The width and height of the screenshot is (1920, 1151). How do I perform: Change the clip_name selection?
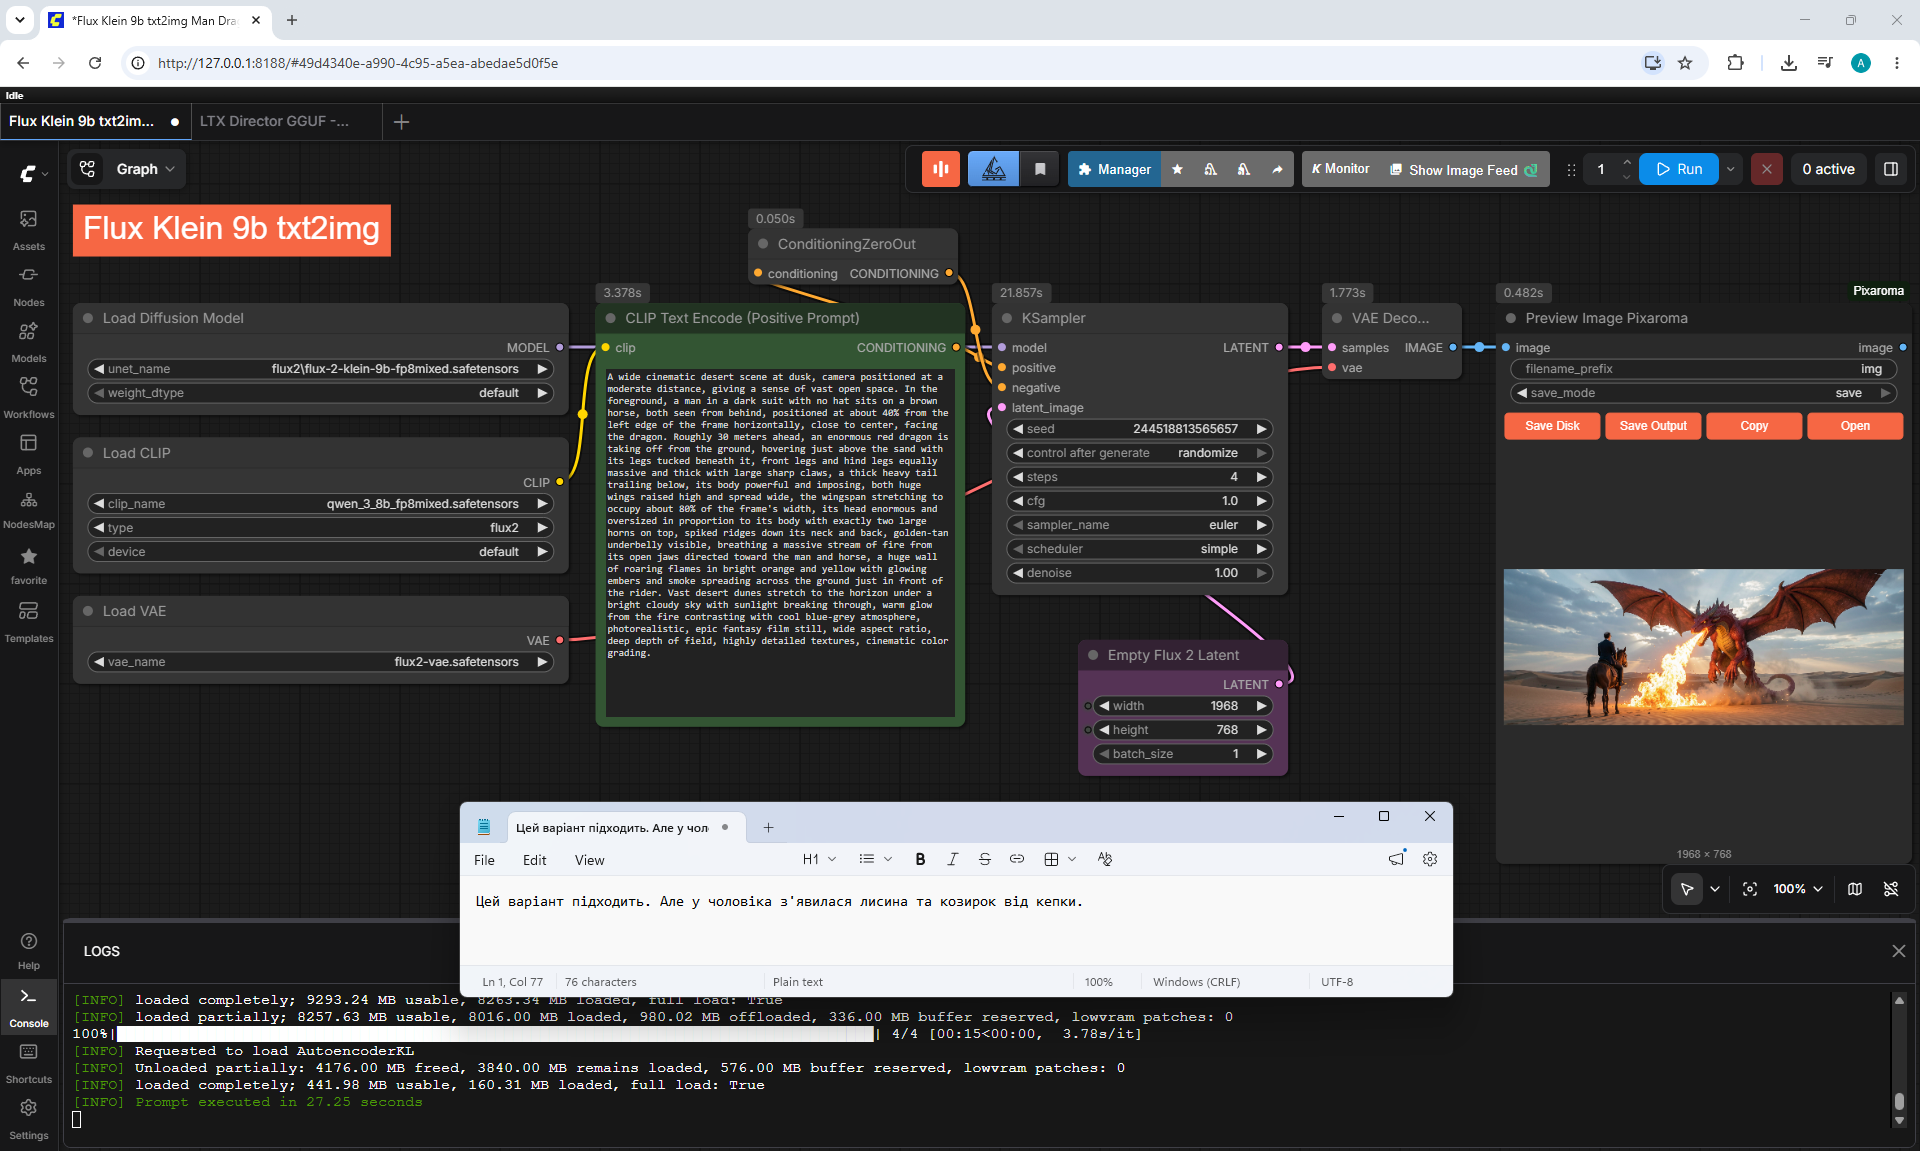321,504
